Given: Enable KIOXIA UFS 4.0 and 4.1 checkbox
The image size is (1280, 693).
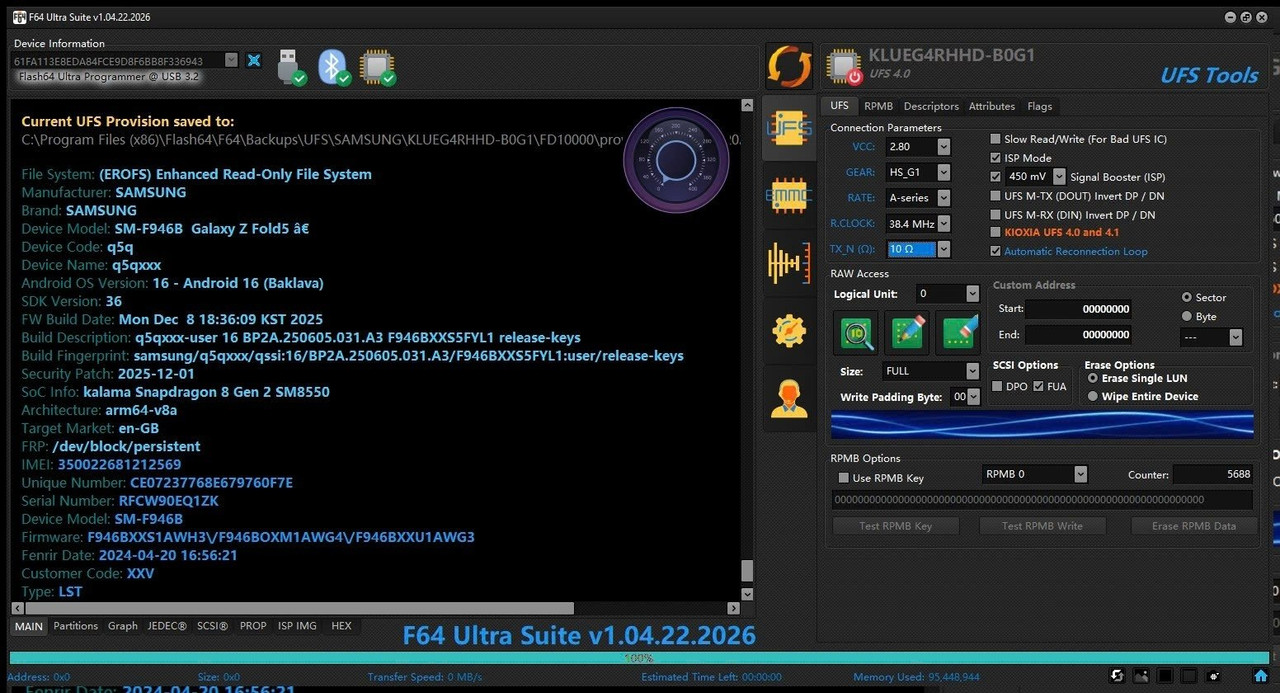Looking at the screenshot, I should point(996,232).
